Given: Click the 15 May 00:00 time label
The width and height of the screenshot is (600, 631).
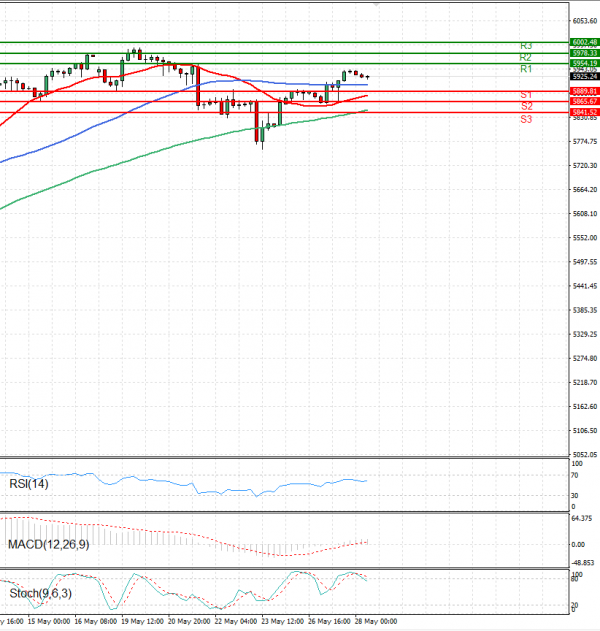Looking at the screenshot, I should 49,622.
